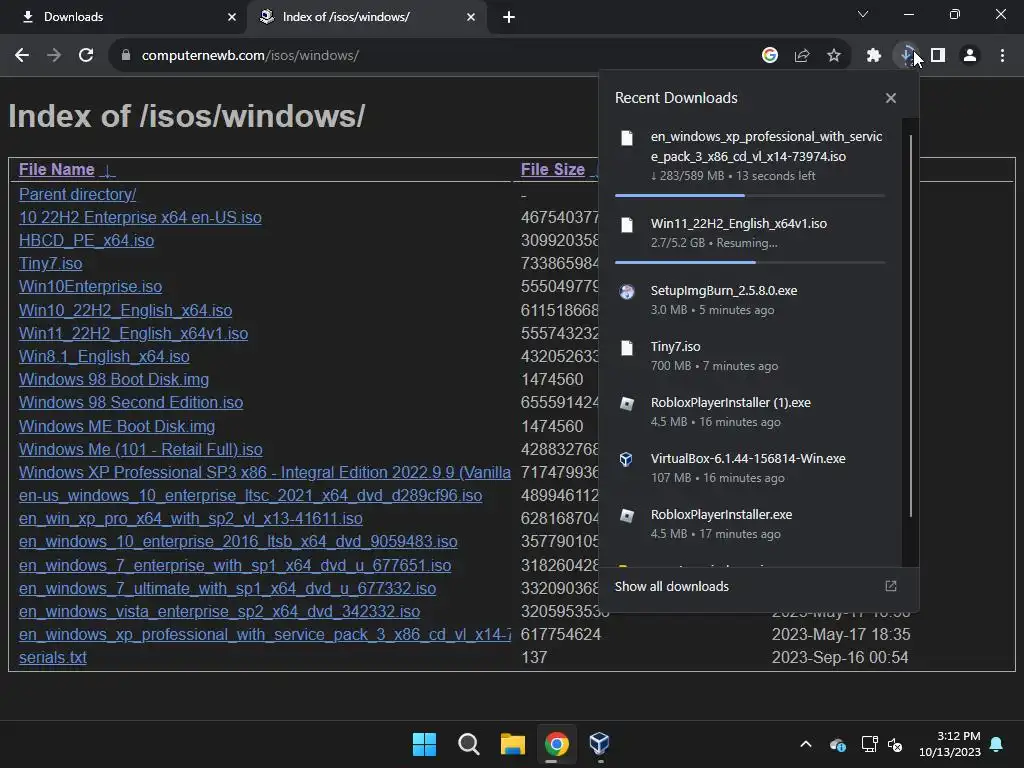Open the downloads page external-link icon
The width and height of the screenshot is (1024, 768).
[891, 586]
